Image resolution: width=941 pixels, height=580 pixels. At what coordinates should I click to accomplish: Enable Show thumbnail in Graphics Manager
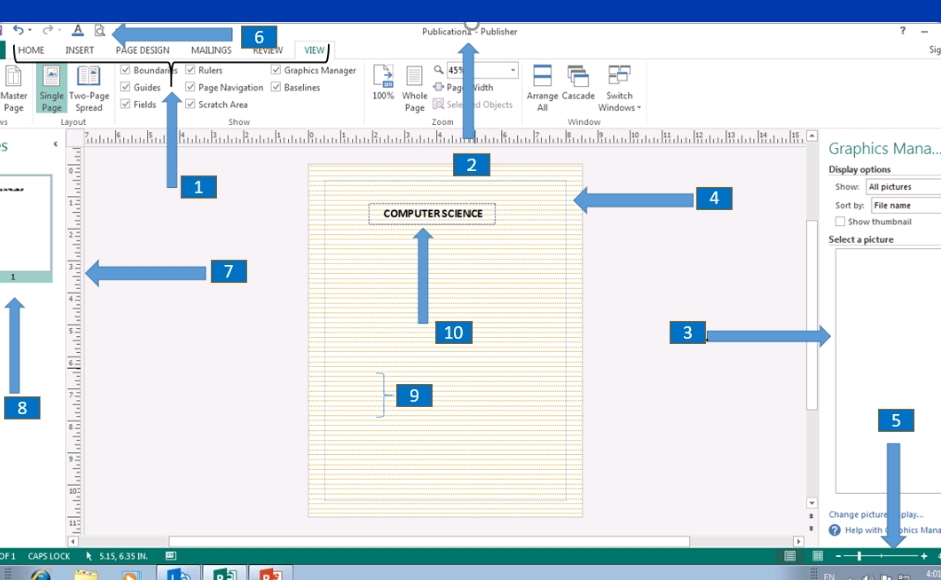tap(839, 221)
